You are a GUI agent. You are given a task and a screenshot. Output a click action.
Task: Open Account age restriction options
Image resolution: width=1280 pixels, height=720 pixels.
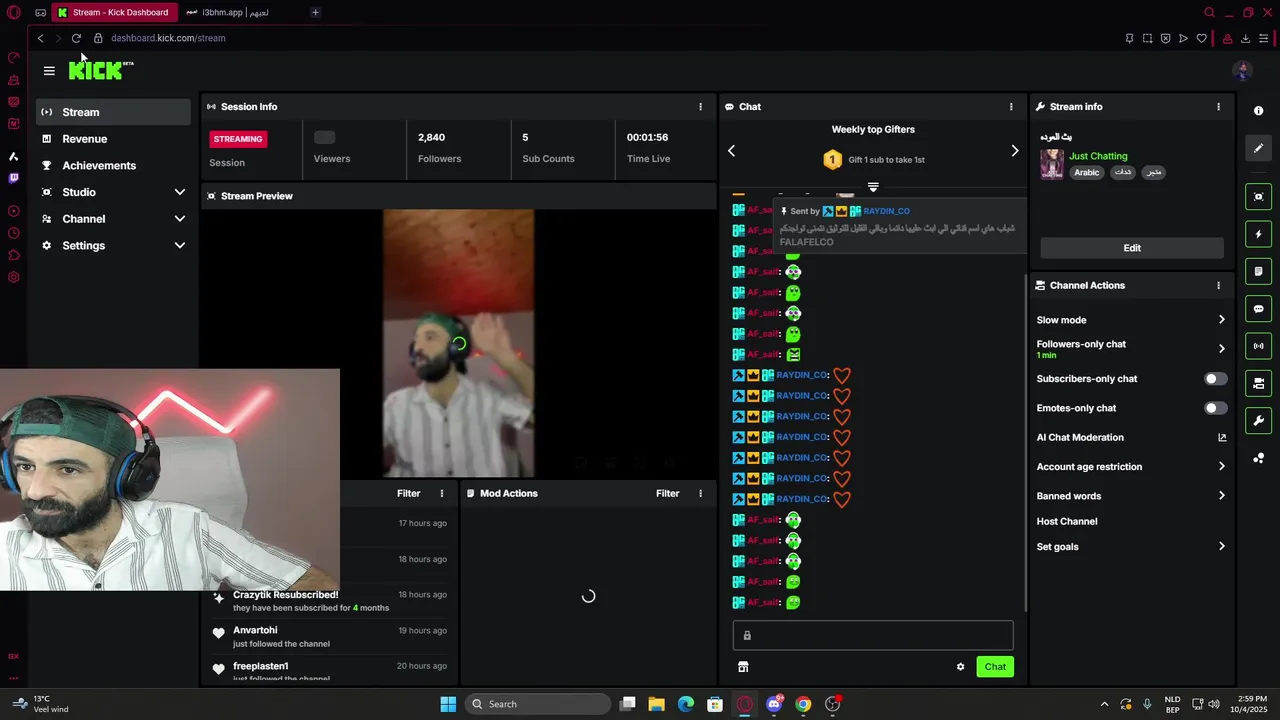(1221, 467)
